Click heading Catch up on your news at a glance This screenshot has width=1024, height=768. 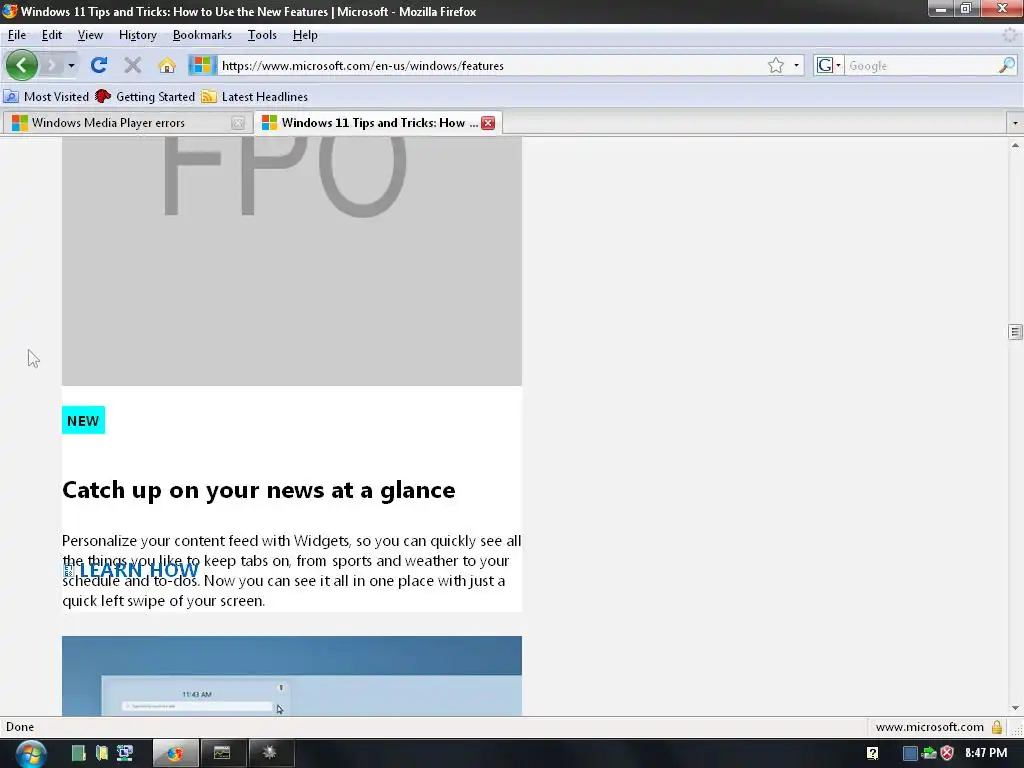[259, 490]
